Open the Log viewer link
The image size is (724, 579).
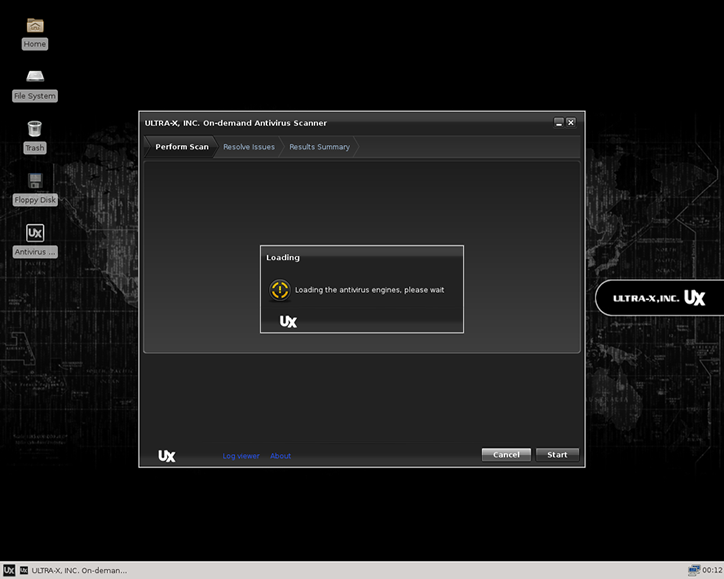(x=241, y=456)
